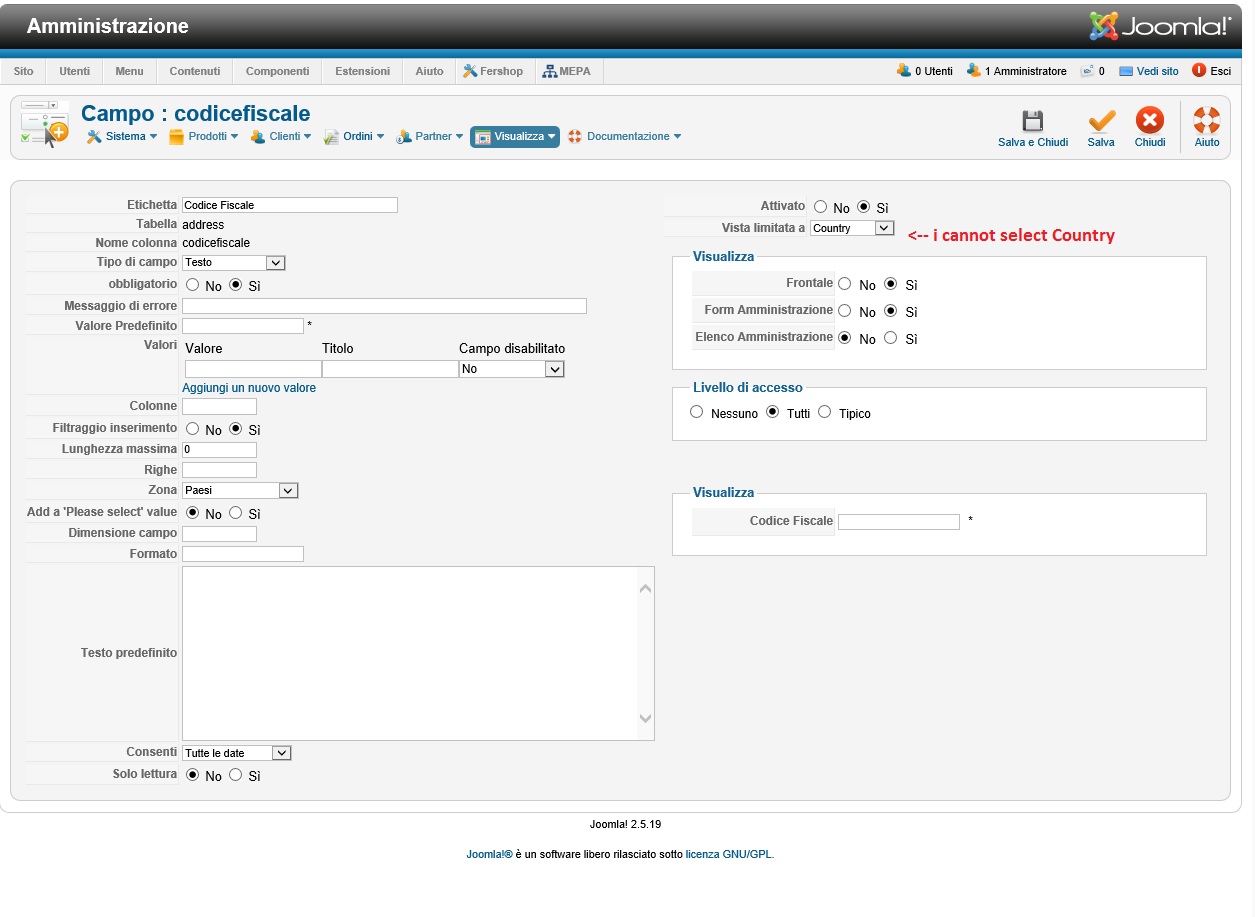
Task: Click the licenza GNU/GPL link
Action: (x=729, y=854)
